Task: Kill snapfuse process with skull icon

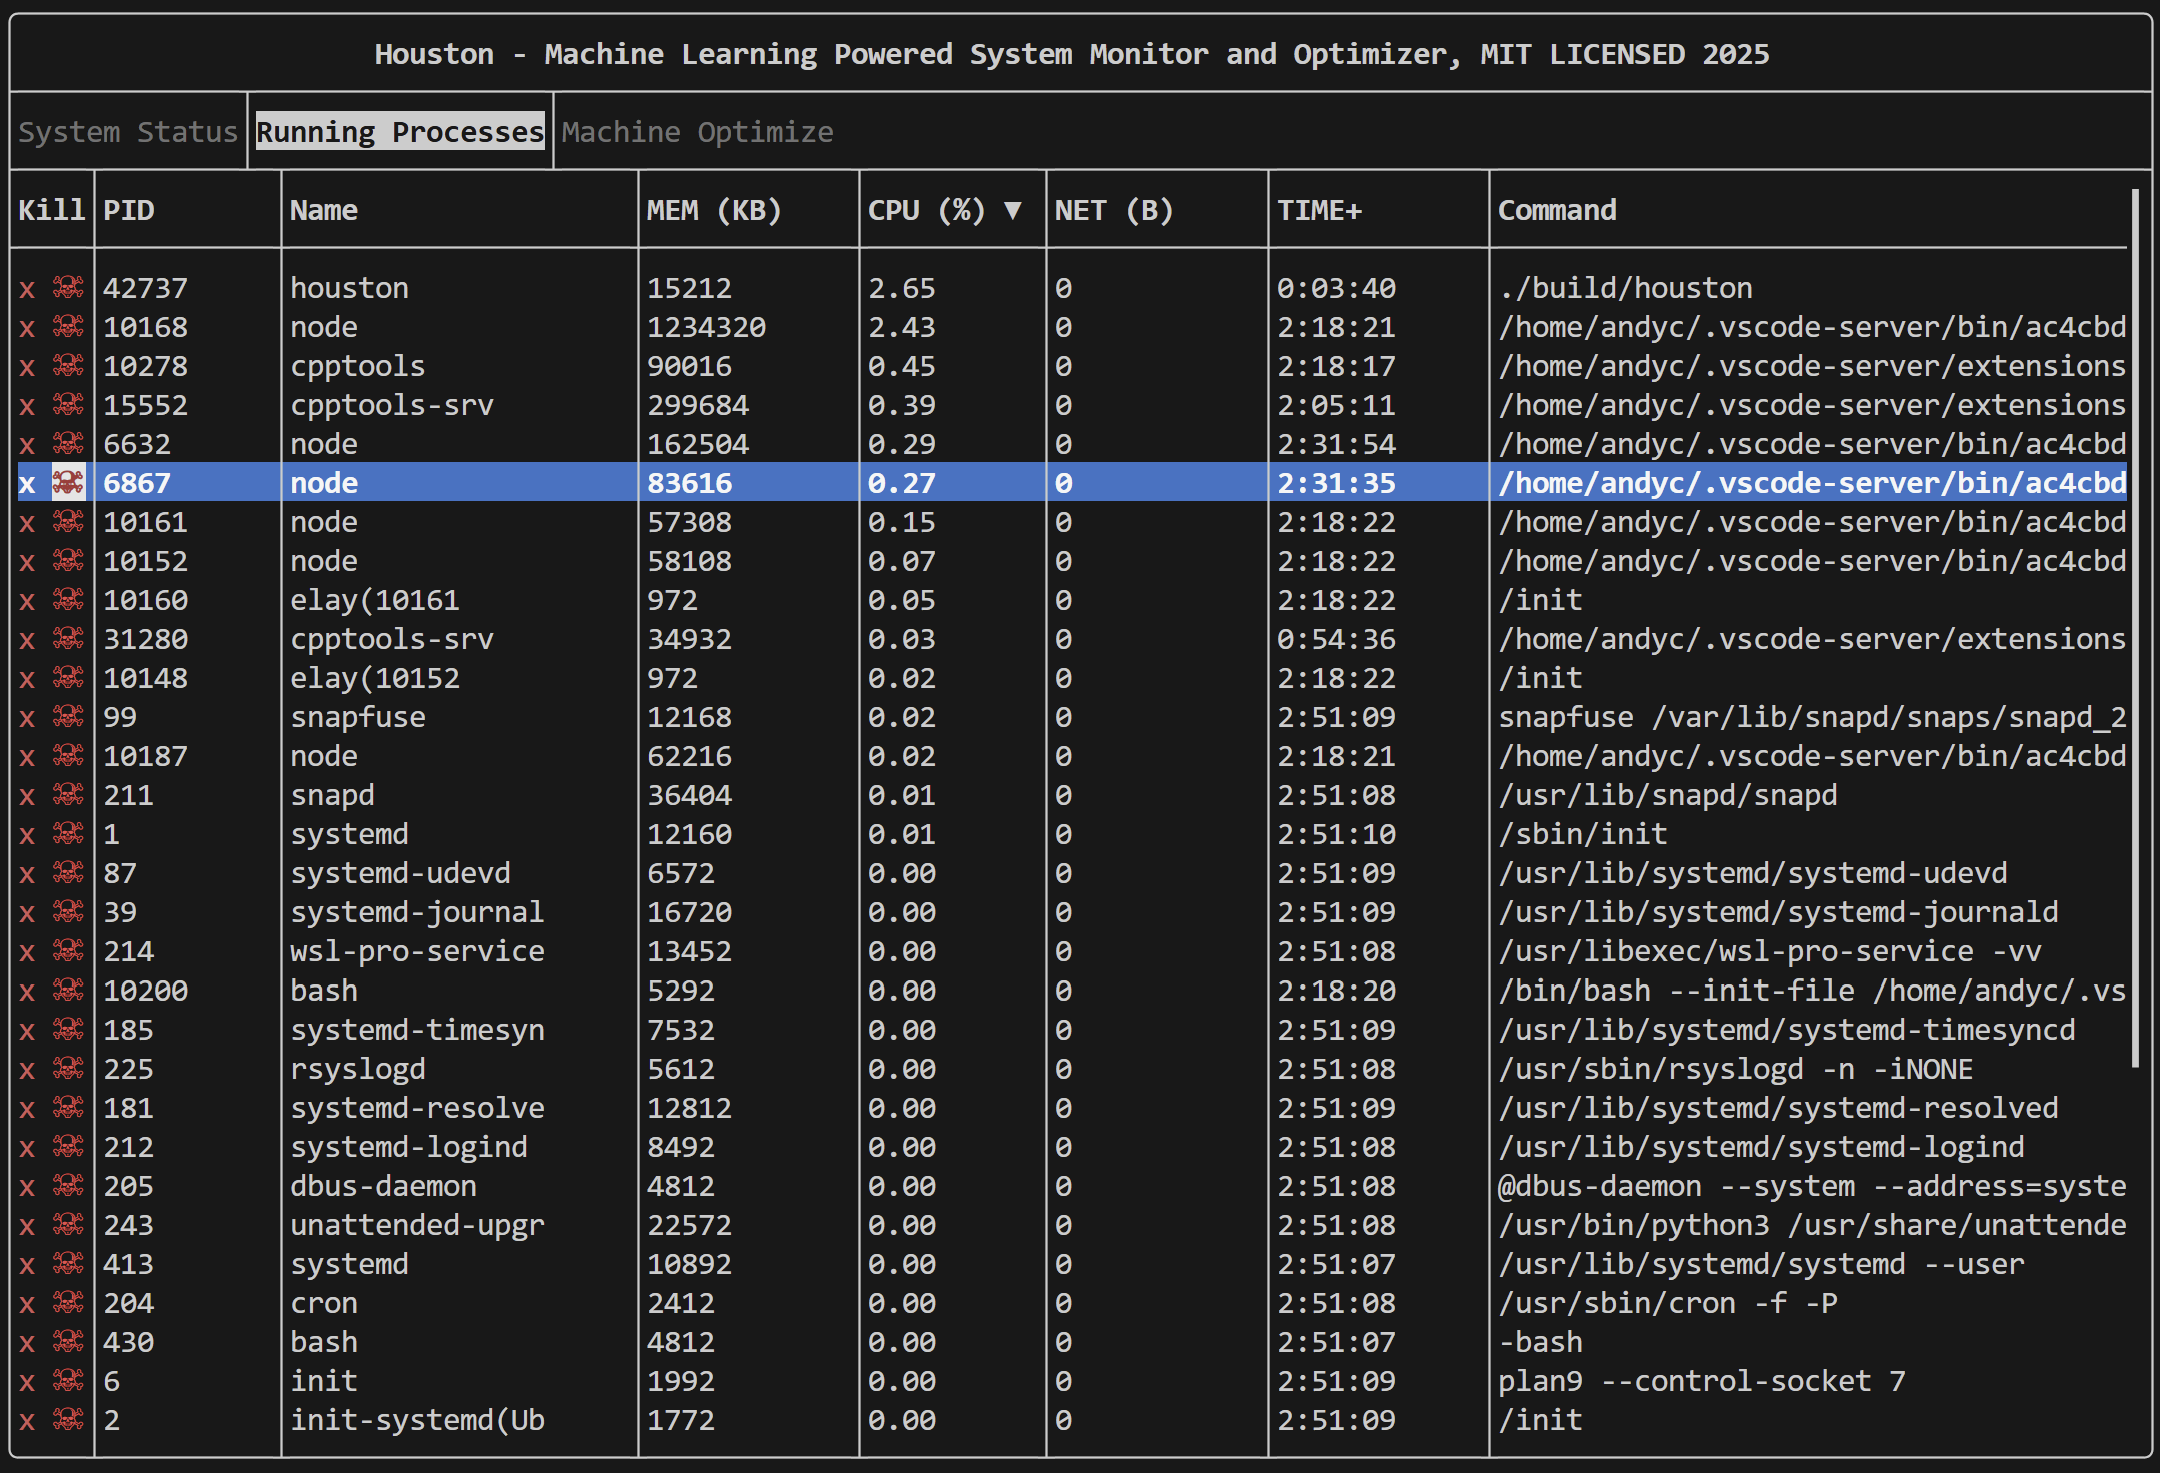Action: click(x=68, y=717)
